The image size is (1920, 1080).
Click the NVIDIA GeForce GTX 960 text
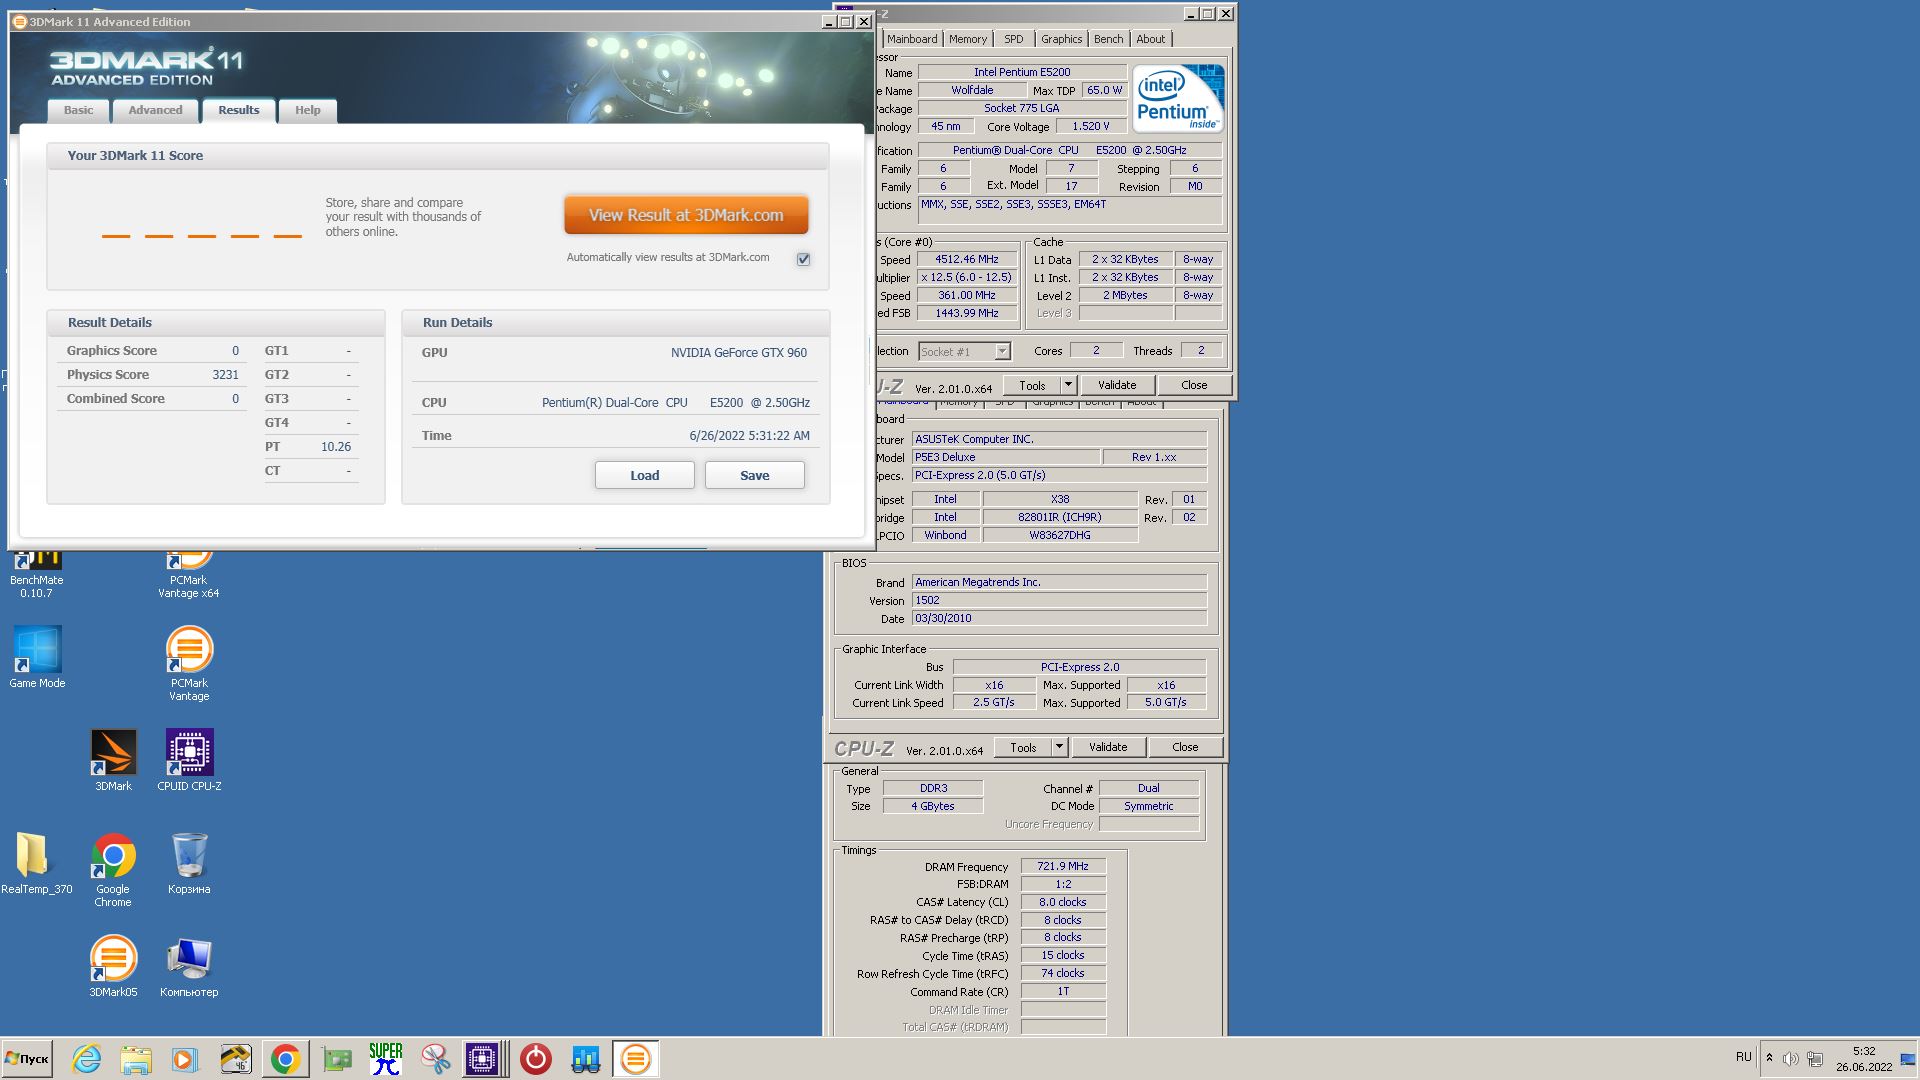tap(738, 353)
